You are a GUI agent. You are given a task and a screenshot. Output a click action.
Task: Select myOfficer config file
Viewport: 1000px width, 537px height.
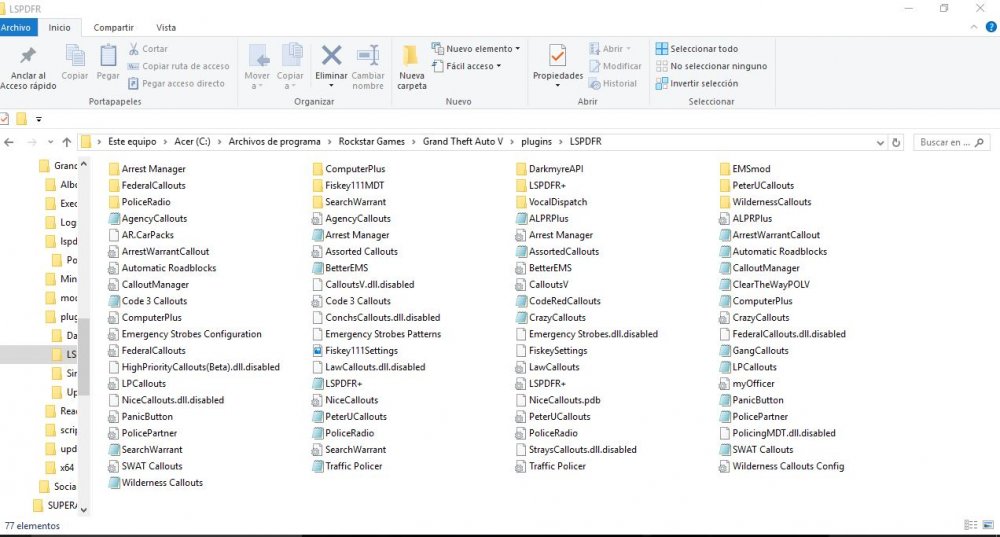(747, 383)
